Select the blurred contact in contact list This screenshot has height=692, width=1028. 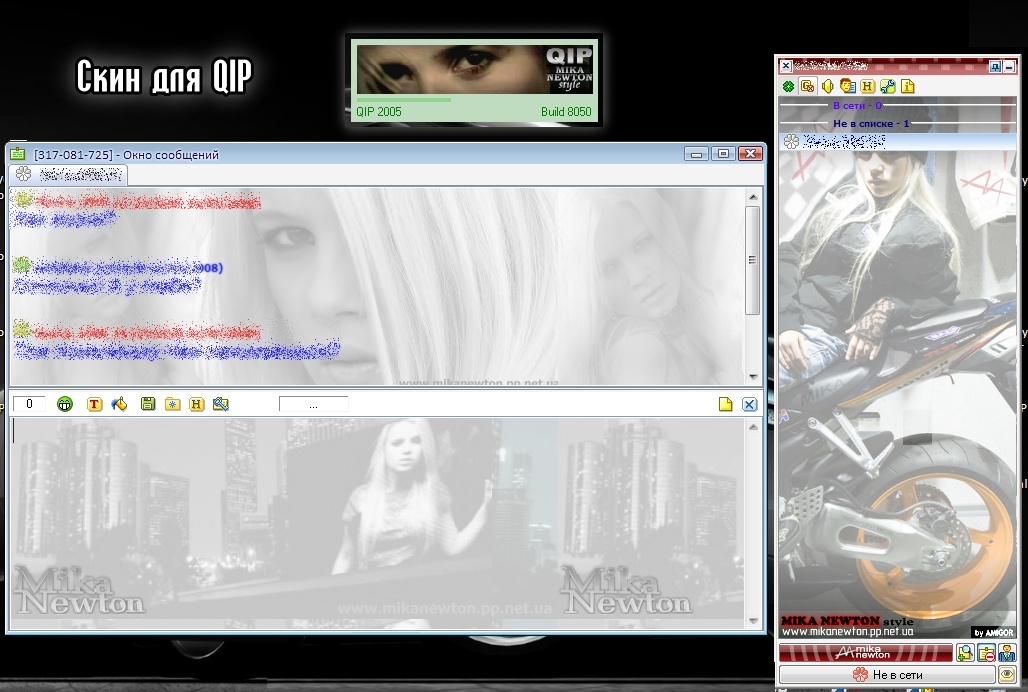[x=897, y=142]
